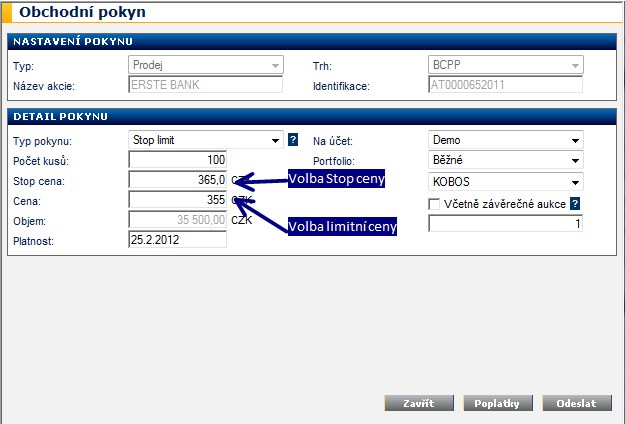Click the Objem amount field
The height and width of the screenshot is (424, 625).
coord(178,220)
